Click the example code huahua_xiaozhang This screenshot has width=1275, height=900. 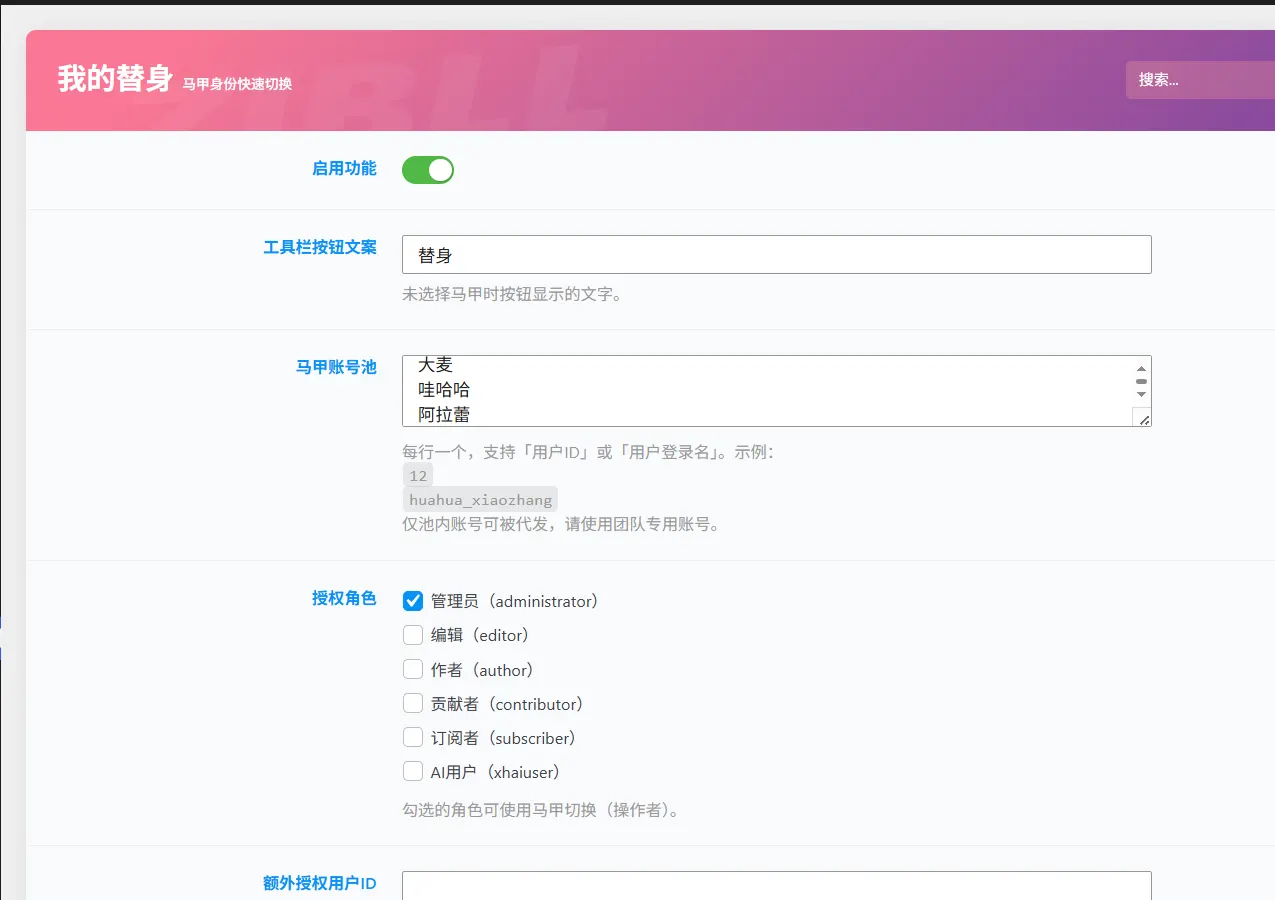coord(480,500)
